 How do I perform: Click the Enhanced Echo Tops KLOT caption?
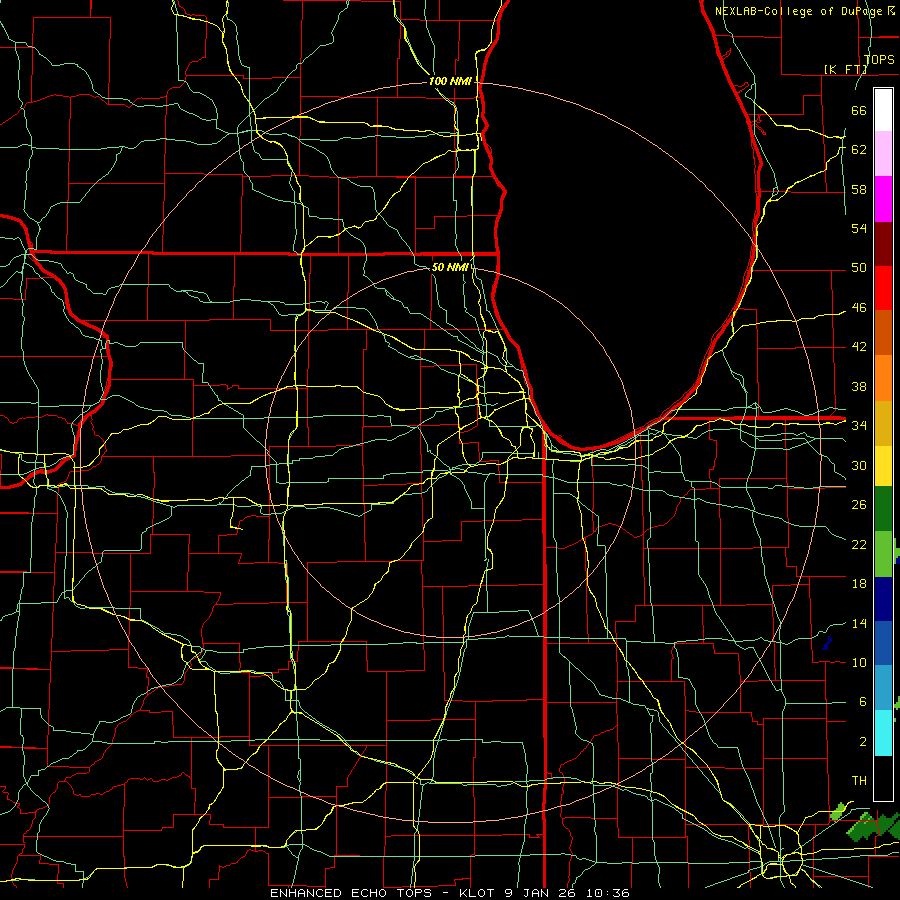(x=449, y=893)
